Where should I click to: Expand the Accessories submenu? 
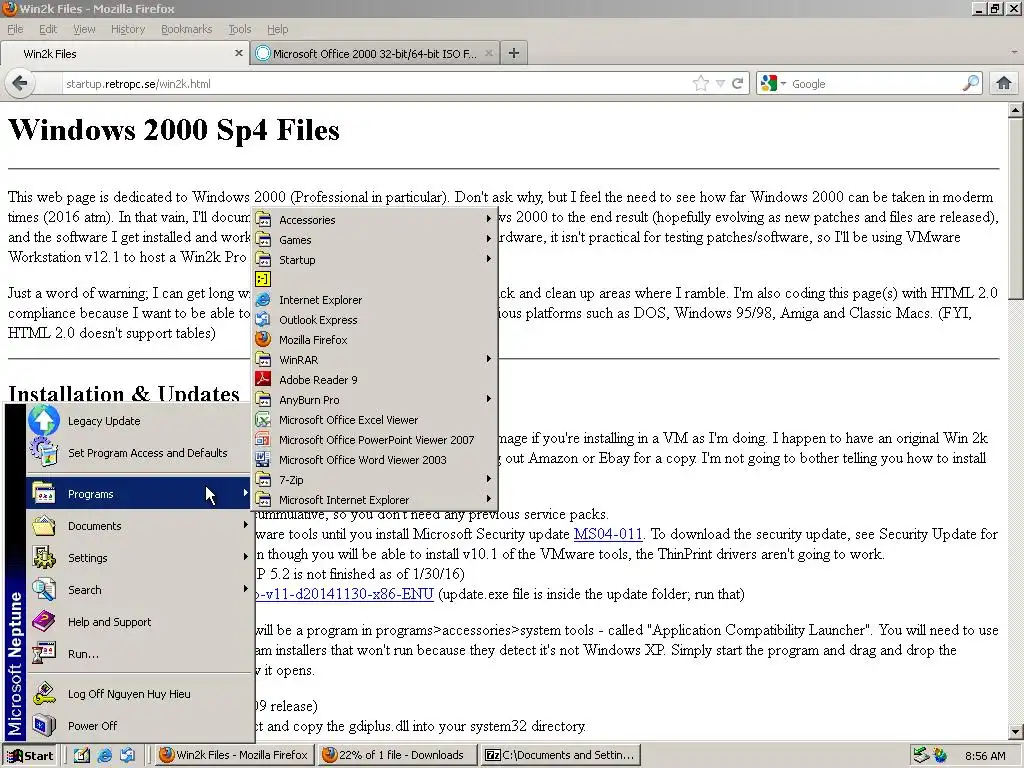[374, 219]
